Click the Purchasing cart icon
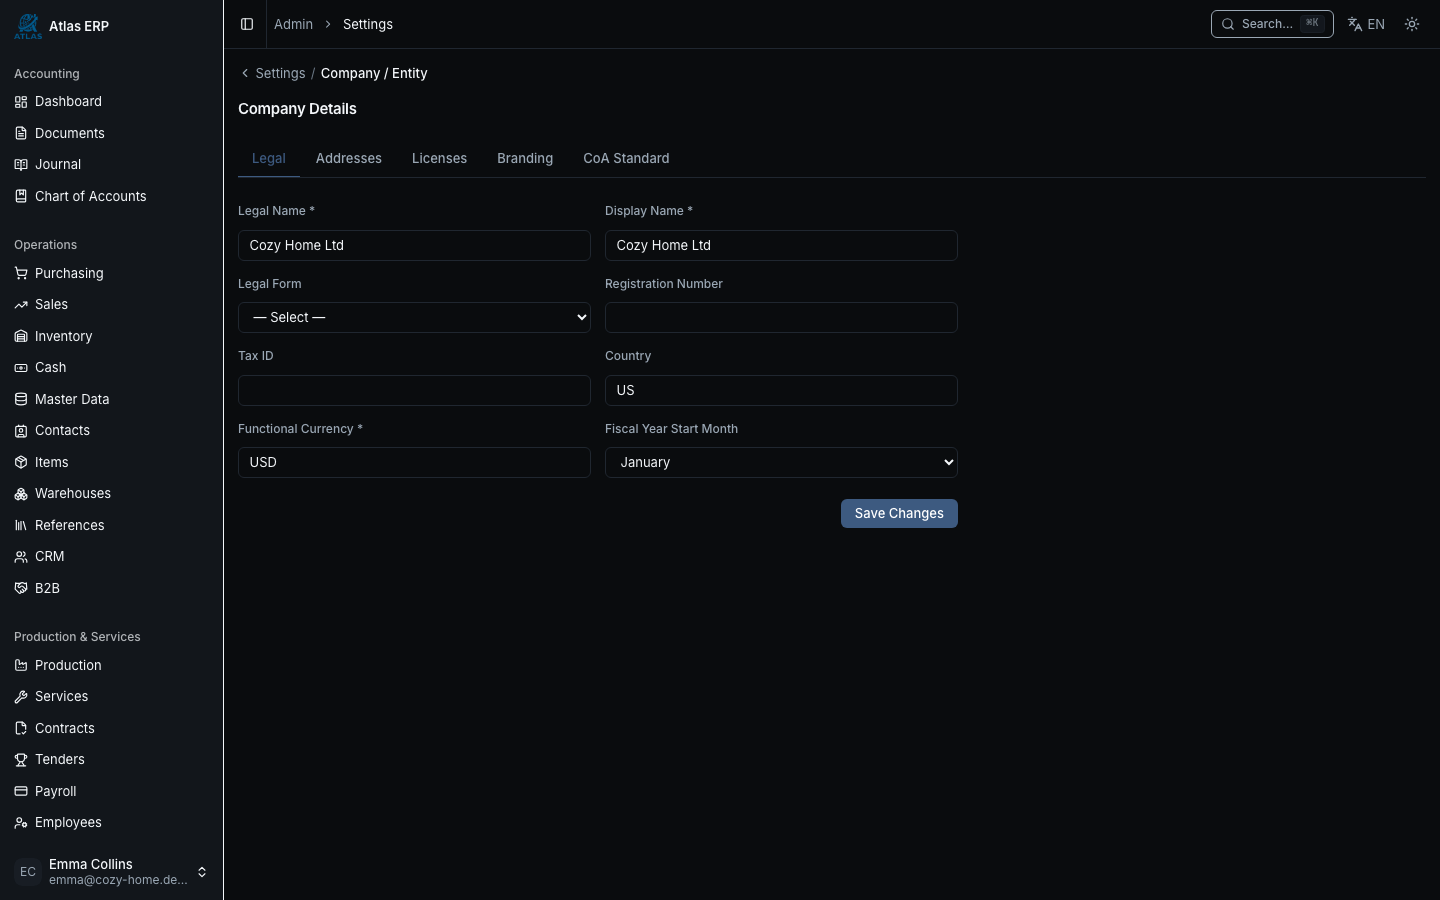The image size is (1440, 900). (x=21, y=273)
